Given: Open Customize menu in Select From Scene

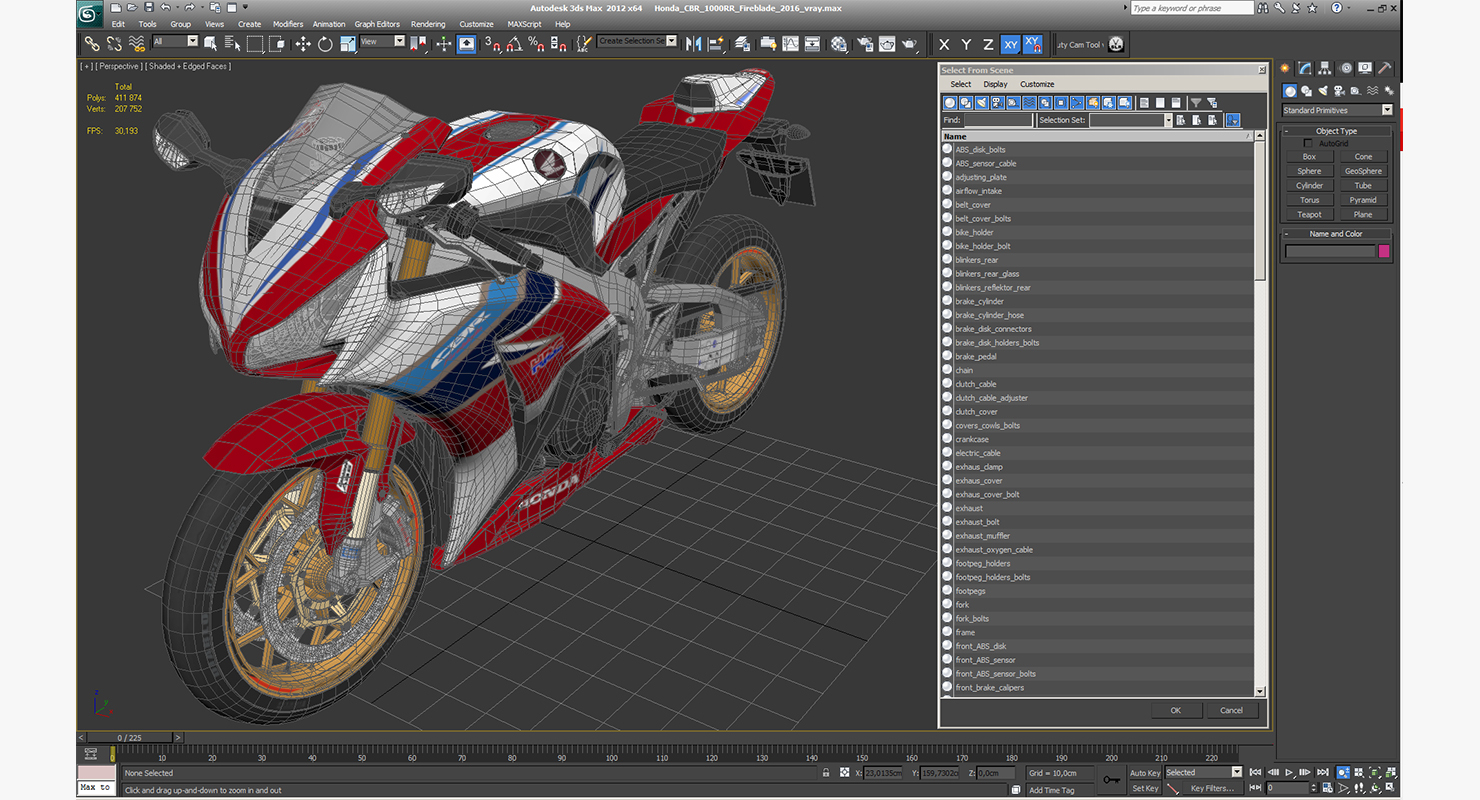Looking at the screenshot, I should click(1037, 84).
